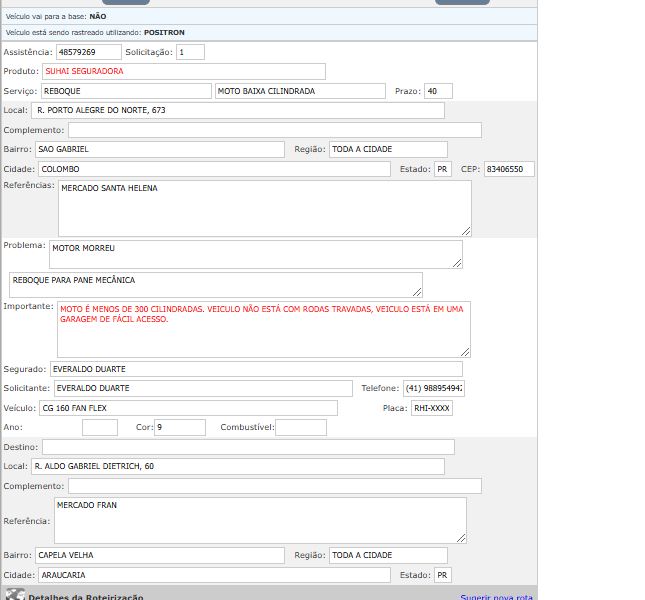The height and width of the screenshot is (600, 645).
Task: Click the Importante textarea with red text
Action: [264, 329]
